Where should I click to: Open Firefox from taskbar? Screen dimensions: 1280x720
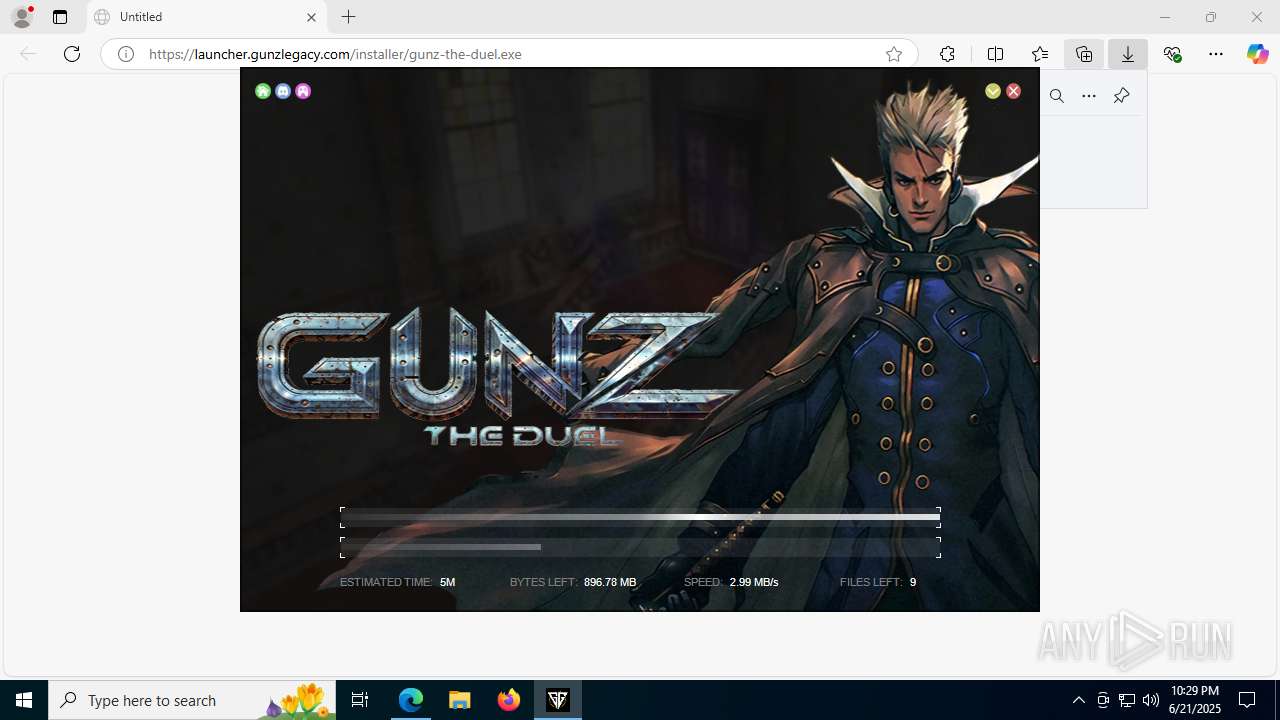coord(509,700)
